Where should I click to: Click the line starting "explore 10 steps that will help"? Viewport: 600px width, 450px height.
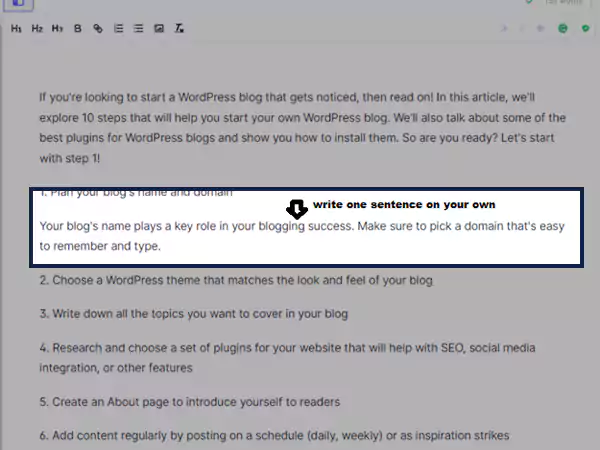[x=302, y=117]
